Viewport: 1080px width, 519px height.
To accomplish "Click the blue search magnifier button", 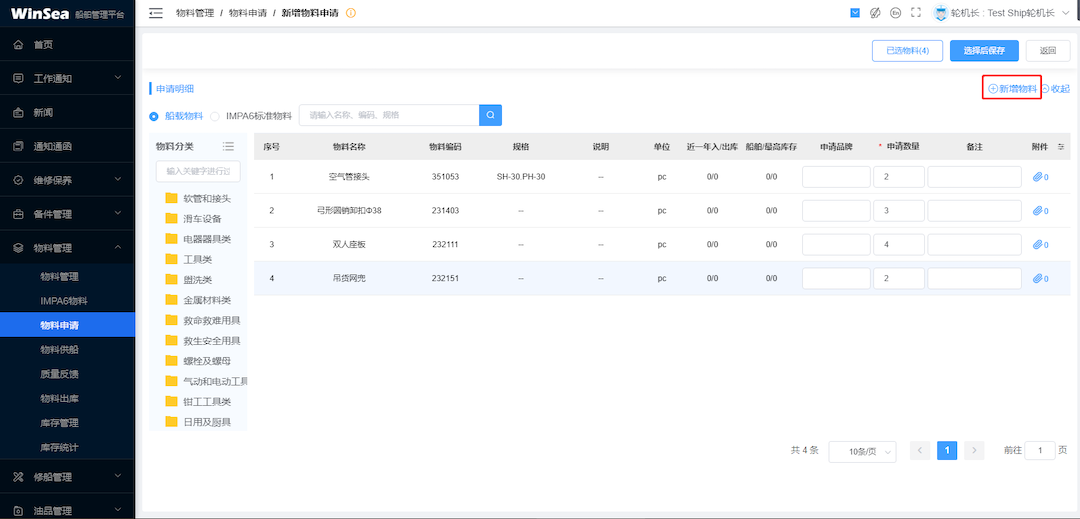I will [490, 115].
